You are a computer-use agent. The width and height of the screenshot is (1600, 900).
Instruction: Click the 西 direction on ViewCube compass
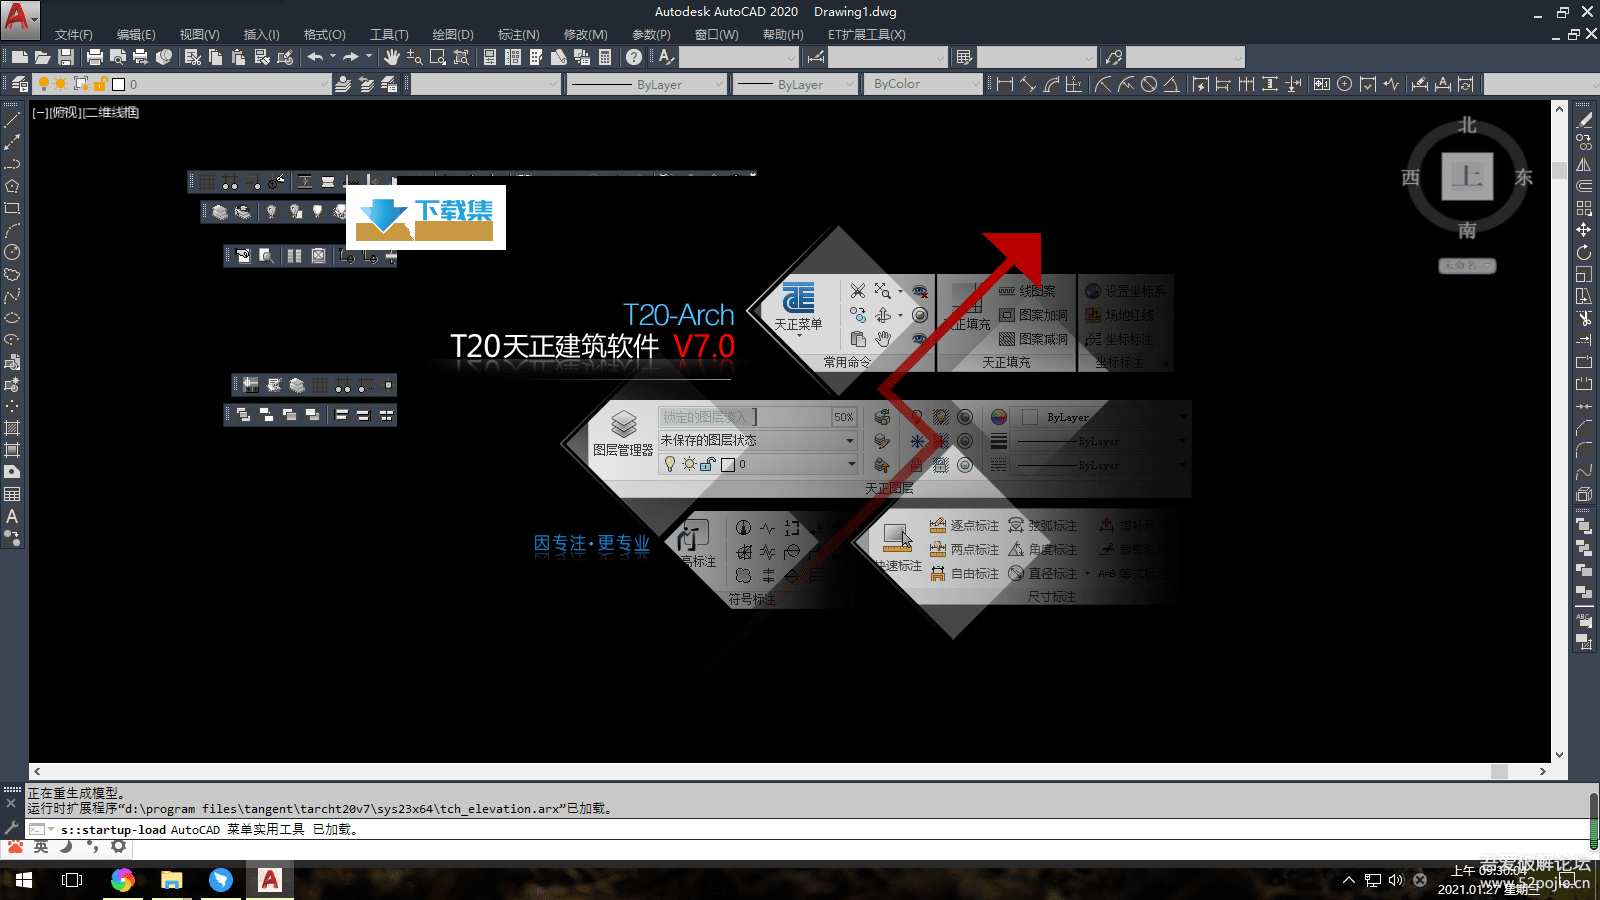[x=1411, y=177]
